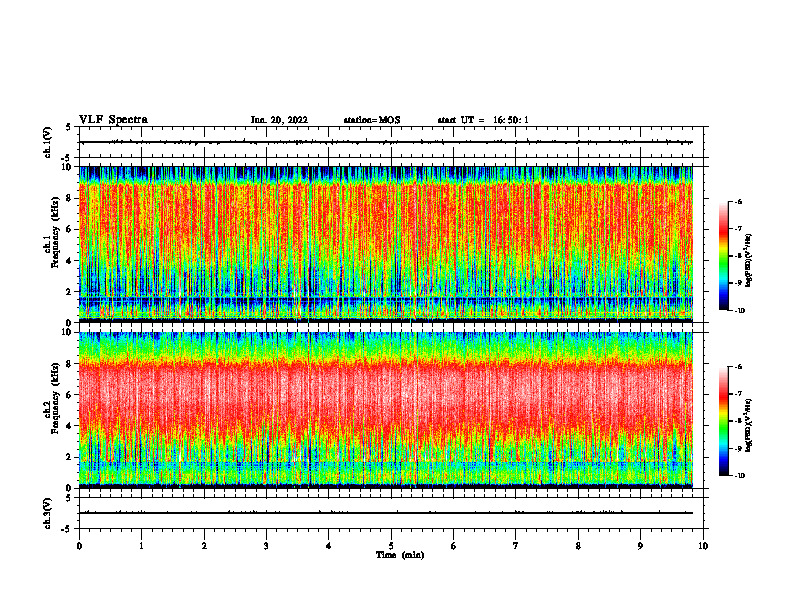Click time axis tick label "1"
The image size is (792, 612).
click(x=141, y=546)
